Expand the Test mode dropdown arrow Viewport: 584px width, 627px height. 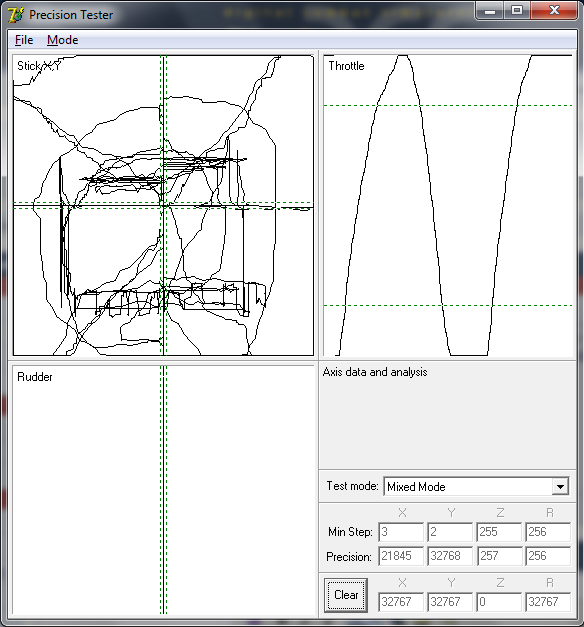[x=560, y=487]
